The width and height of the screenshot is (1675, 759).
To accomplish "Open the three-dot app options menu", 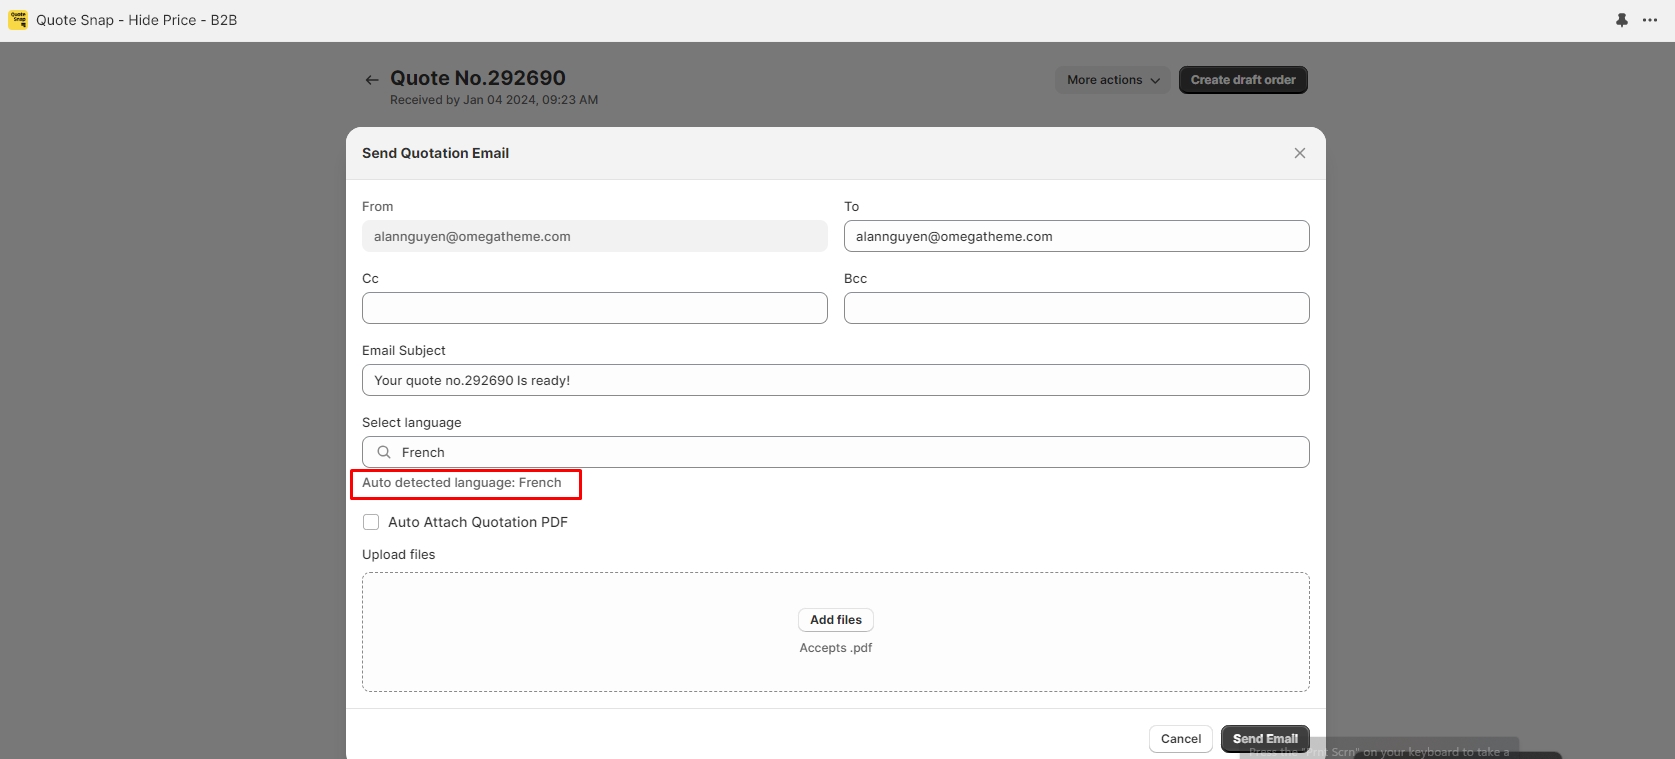I will coord(1650,20).
